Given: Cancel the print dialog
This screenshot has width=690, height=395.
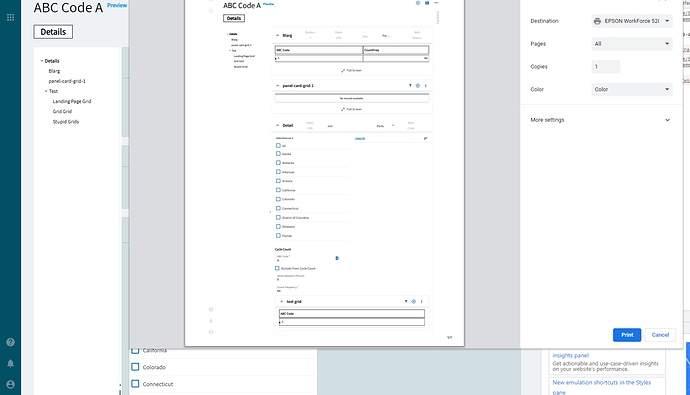Looking at the screenshot, I should point(660,335).
